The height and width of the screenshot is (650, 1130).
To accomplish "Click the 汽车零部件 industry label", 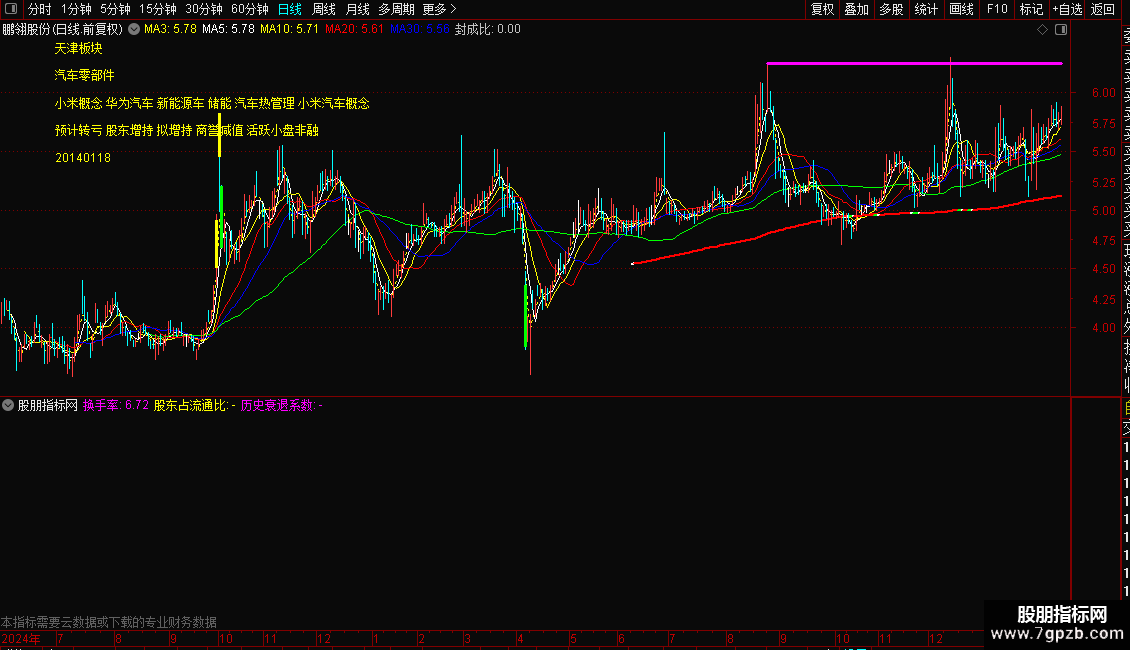I will coord(84,75).
